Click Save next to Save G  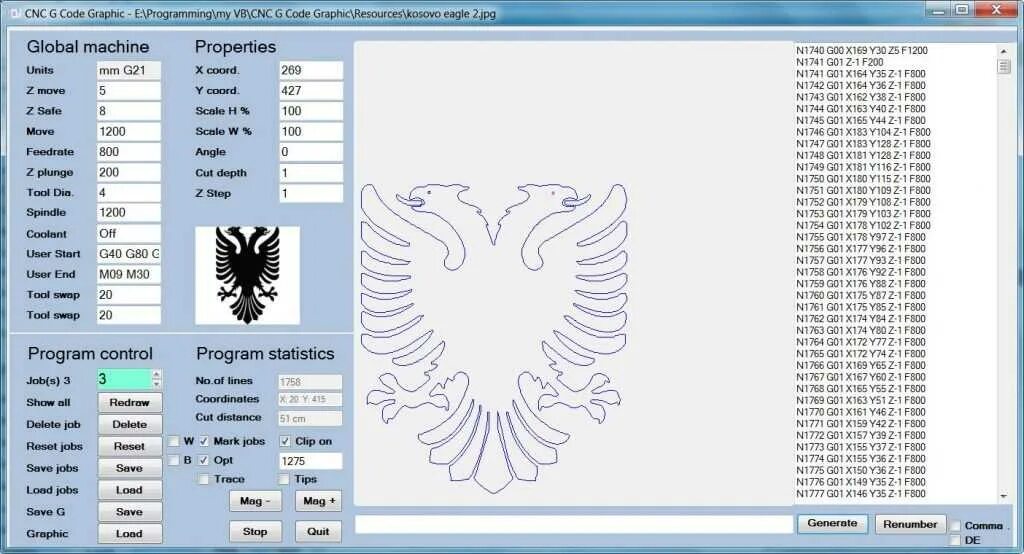[129, 512]
